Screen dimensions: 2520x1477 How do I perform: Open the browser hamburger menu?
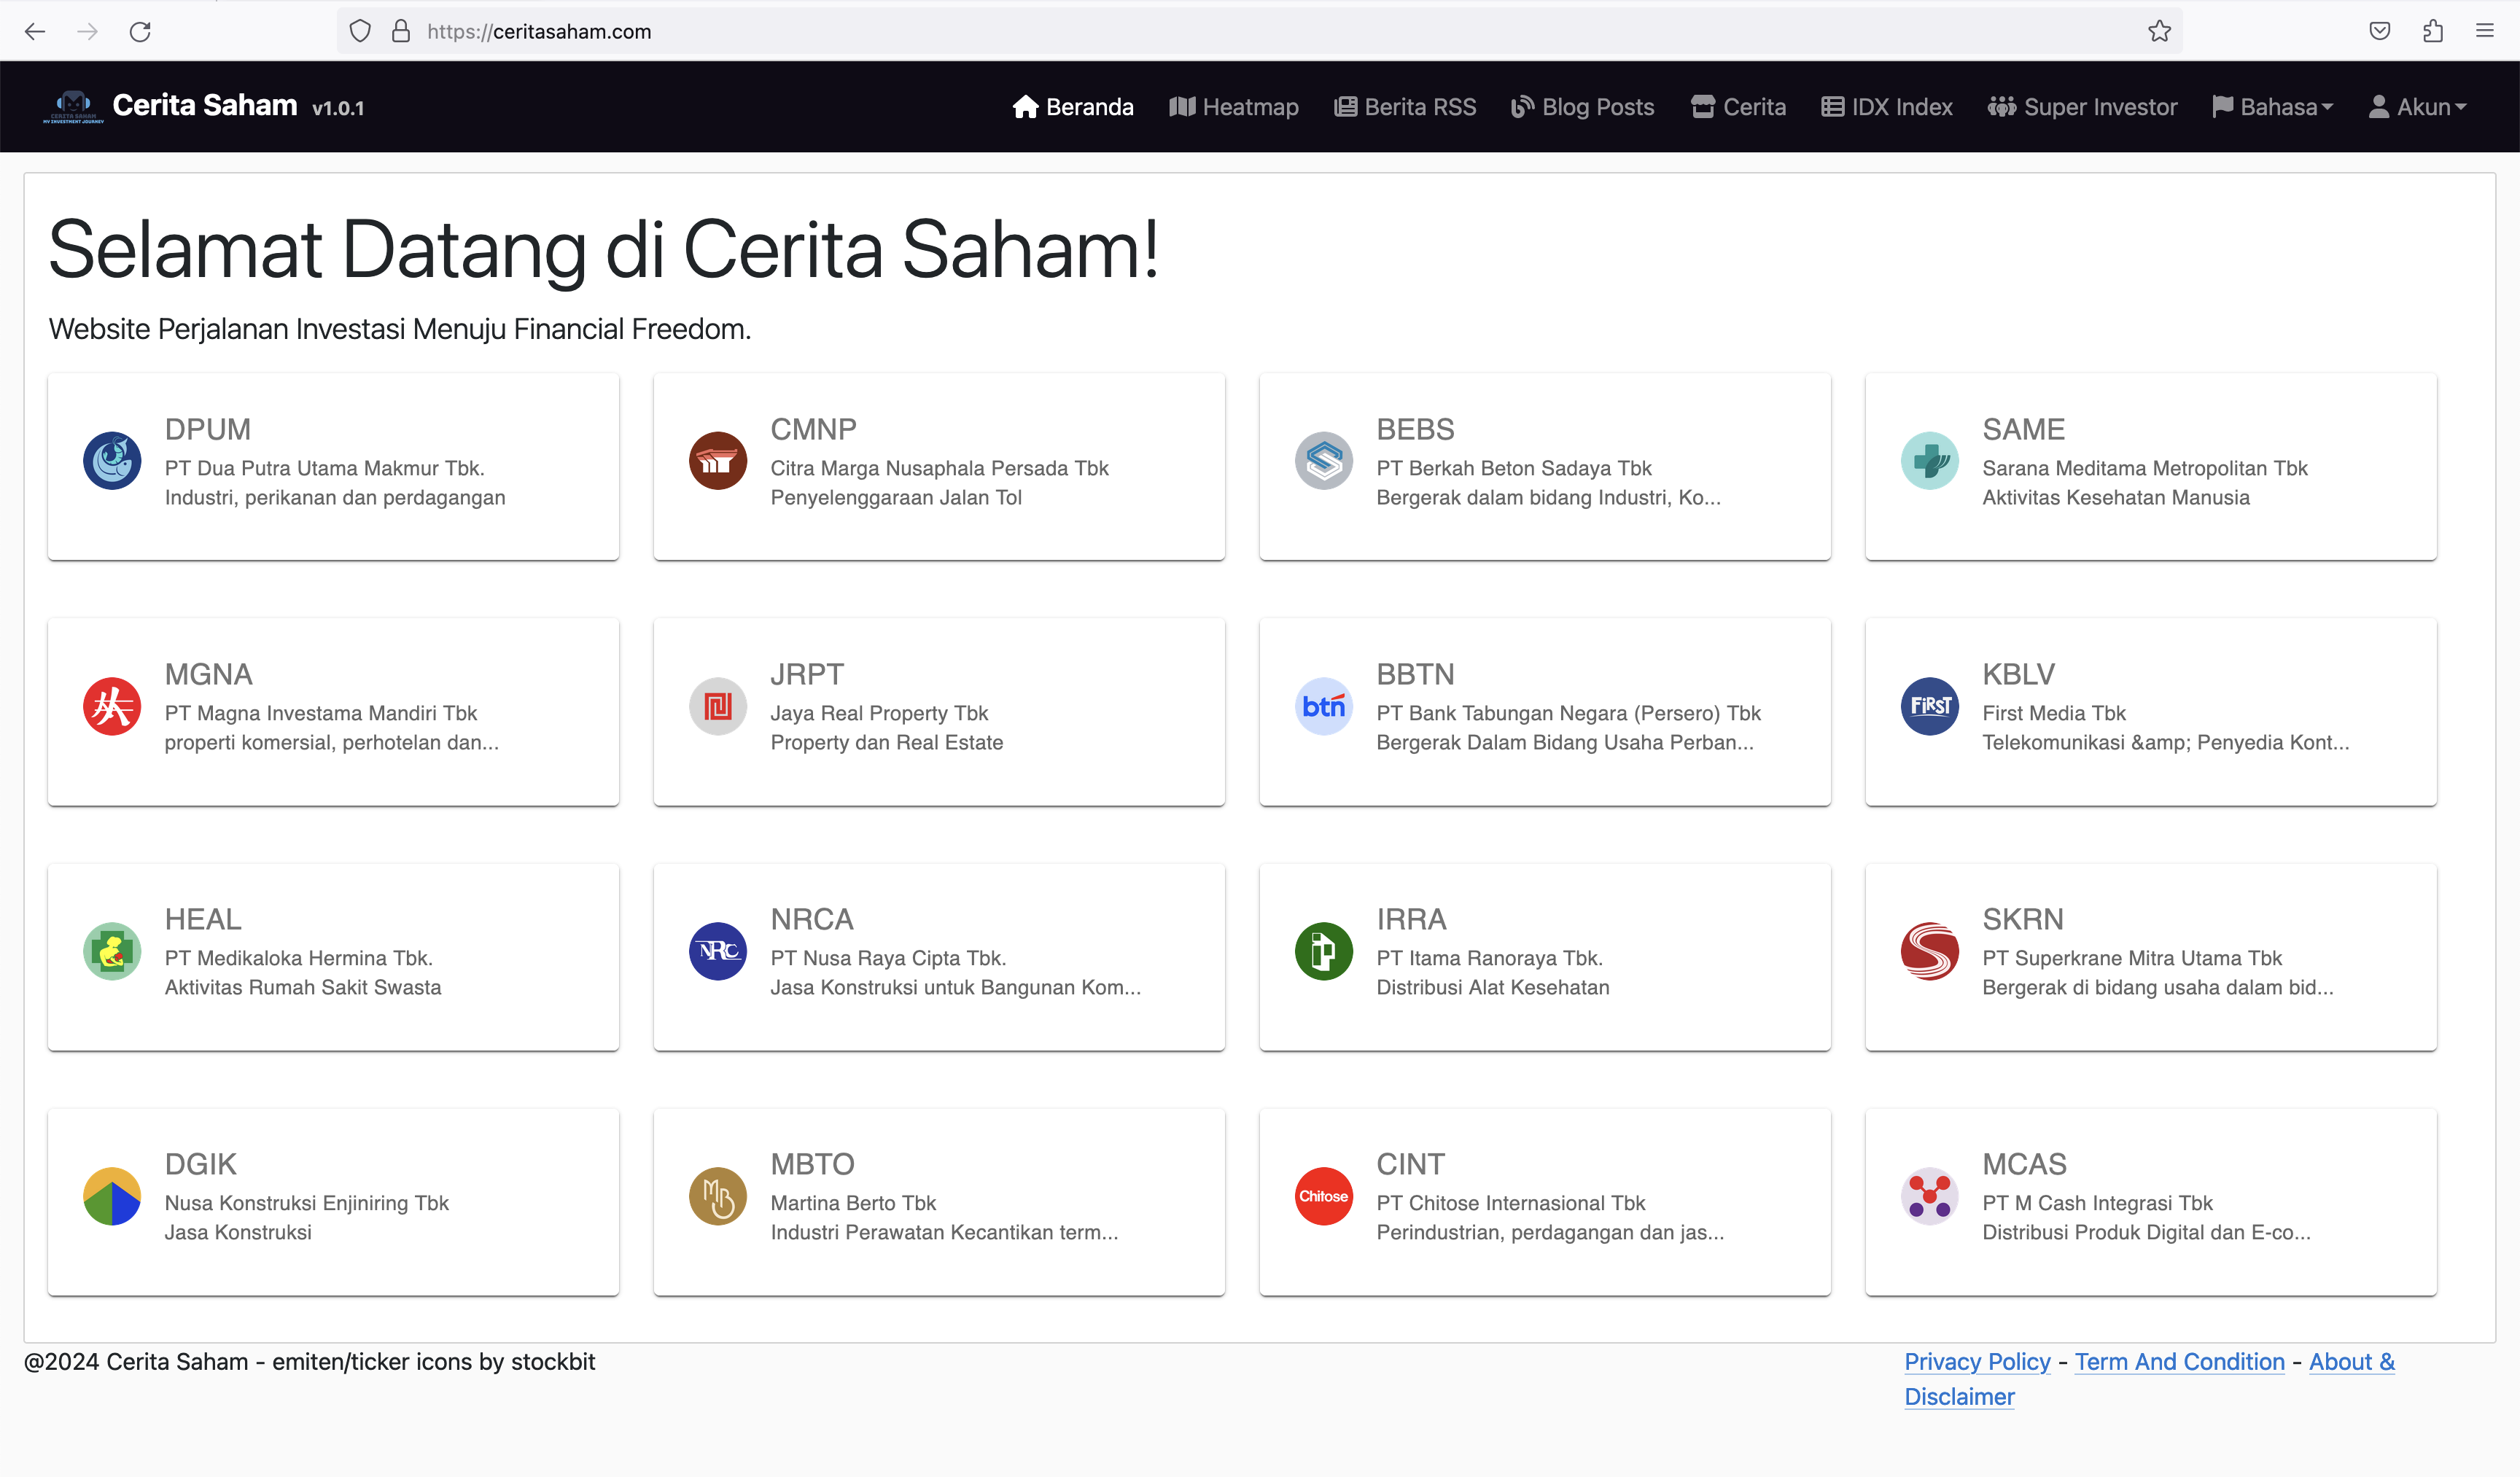[x=2485, y=31]
